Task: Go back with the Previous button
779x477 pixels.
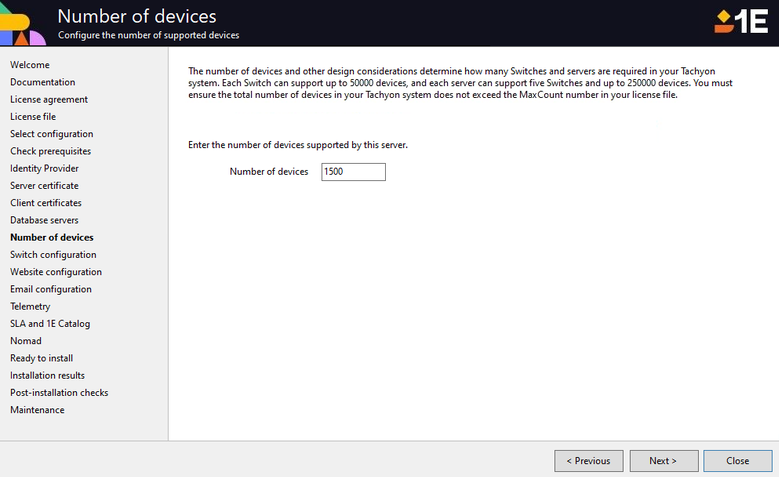Action: click(x=588, y=461)
